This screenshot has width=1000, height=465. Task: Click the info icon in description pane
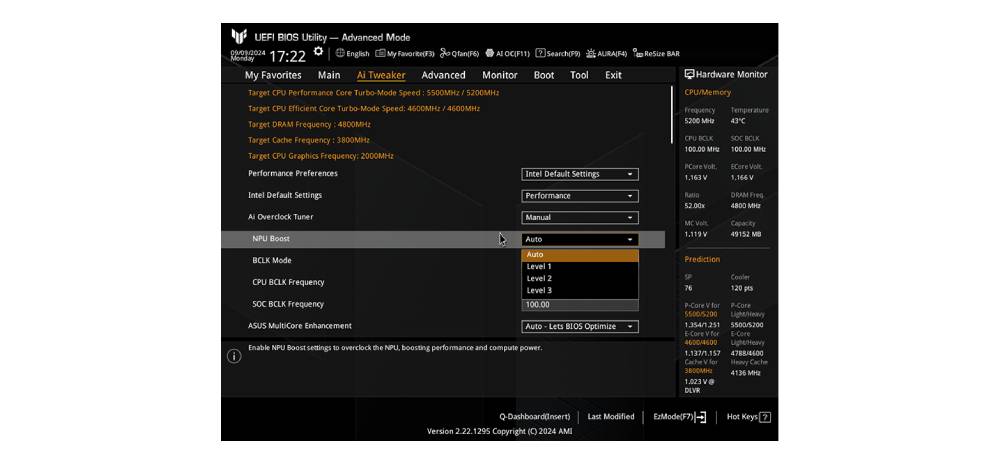(234, 357)
